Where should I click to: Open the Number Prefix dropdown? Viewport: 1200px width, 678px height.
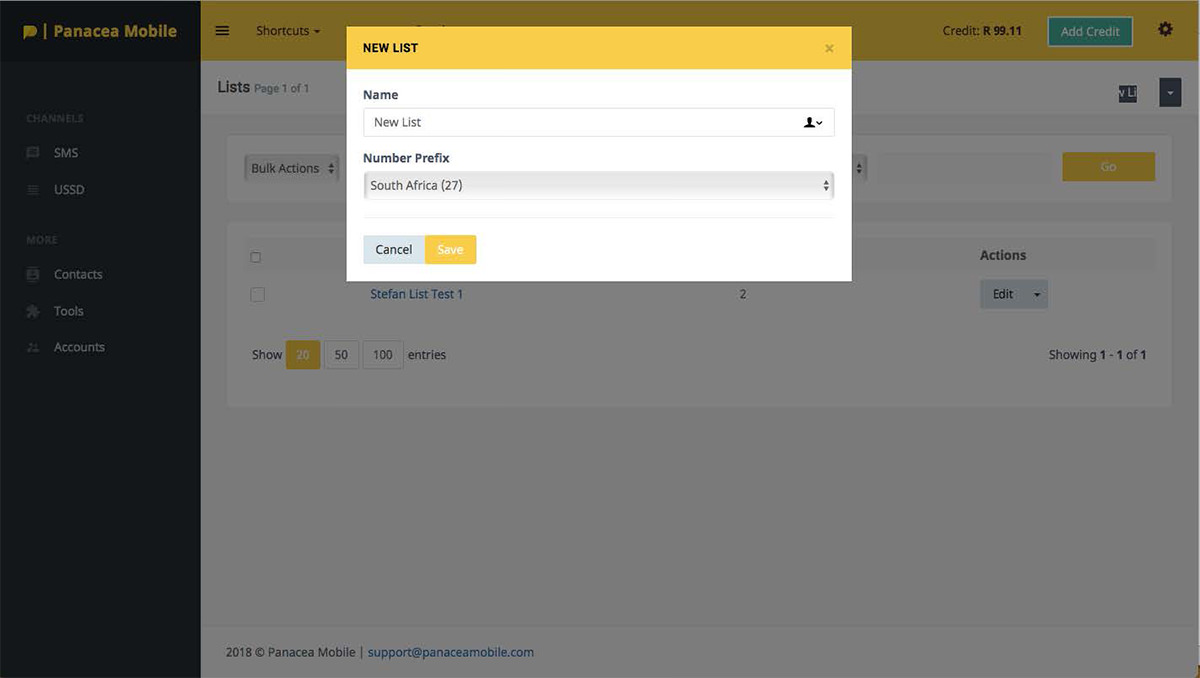598,185
